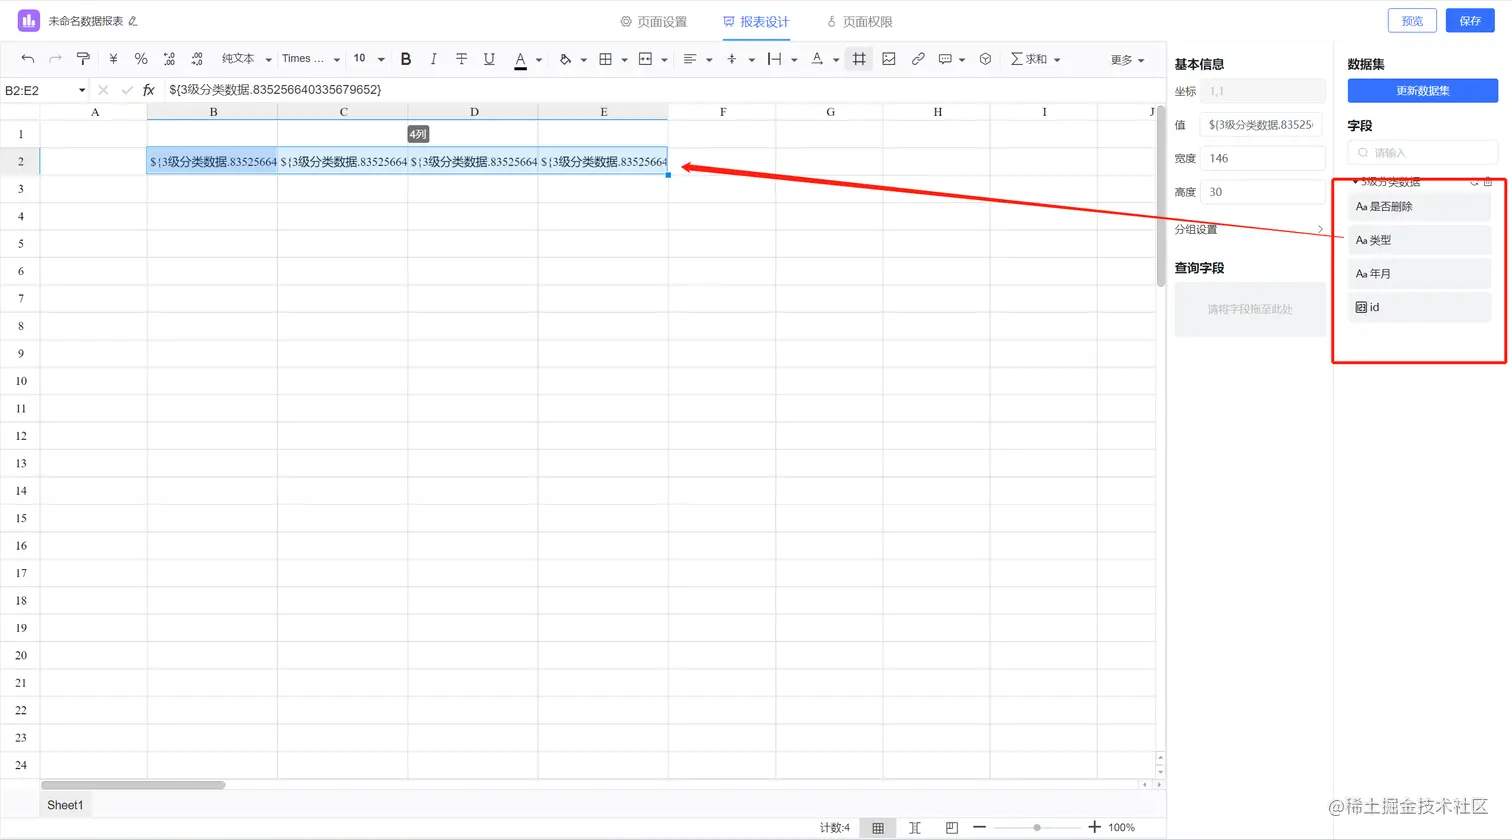Image resolution: width=1512 pixels, height=840 pixels.
Task: Toggle underline formatting
Action: 489,59
